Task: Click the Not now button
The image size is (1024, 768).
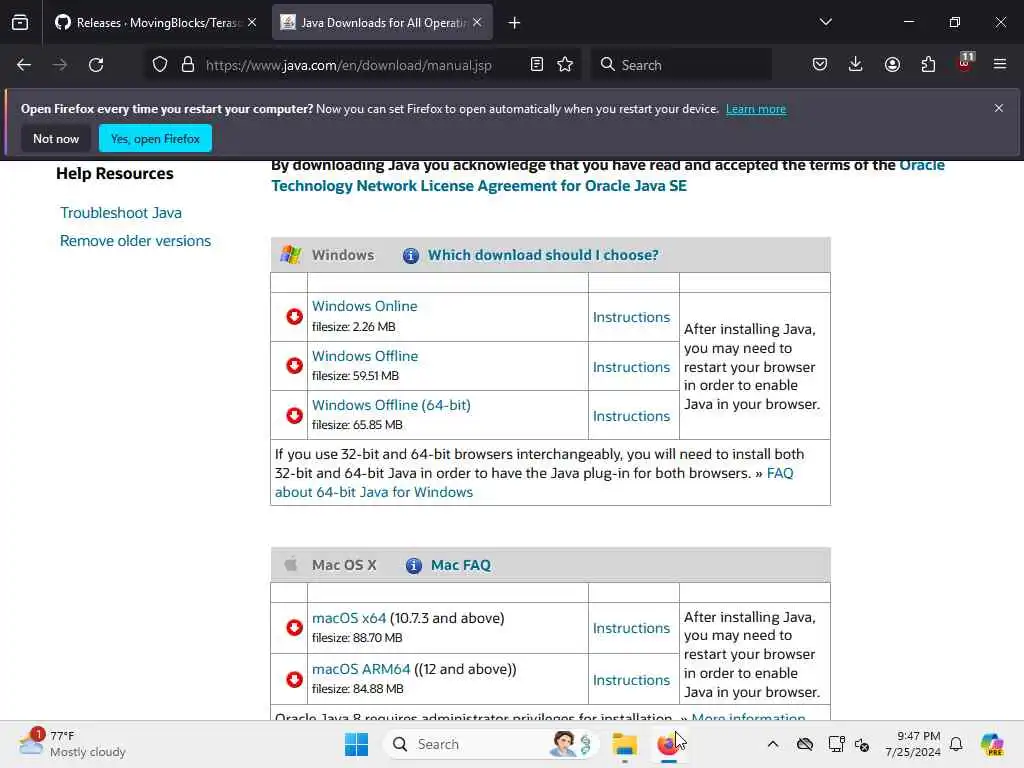Action: pos(56,139)
